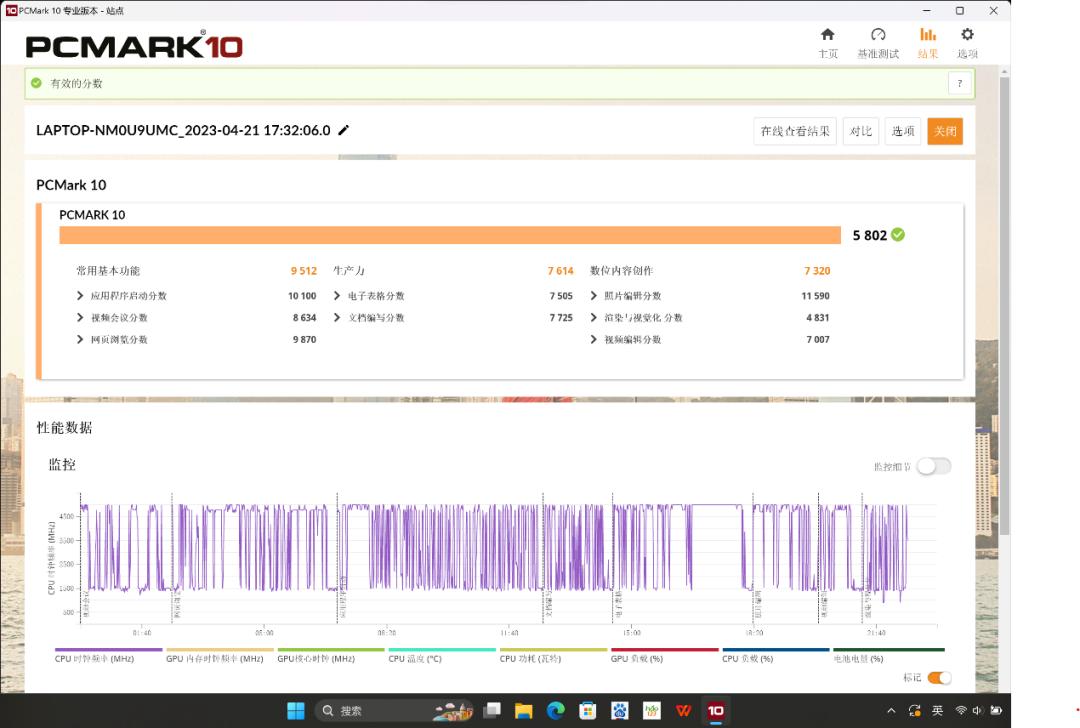Click the pencil icon to rename result

click(344, 130)
